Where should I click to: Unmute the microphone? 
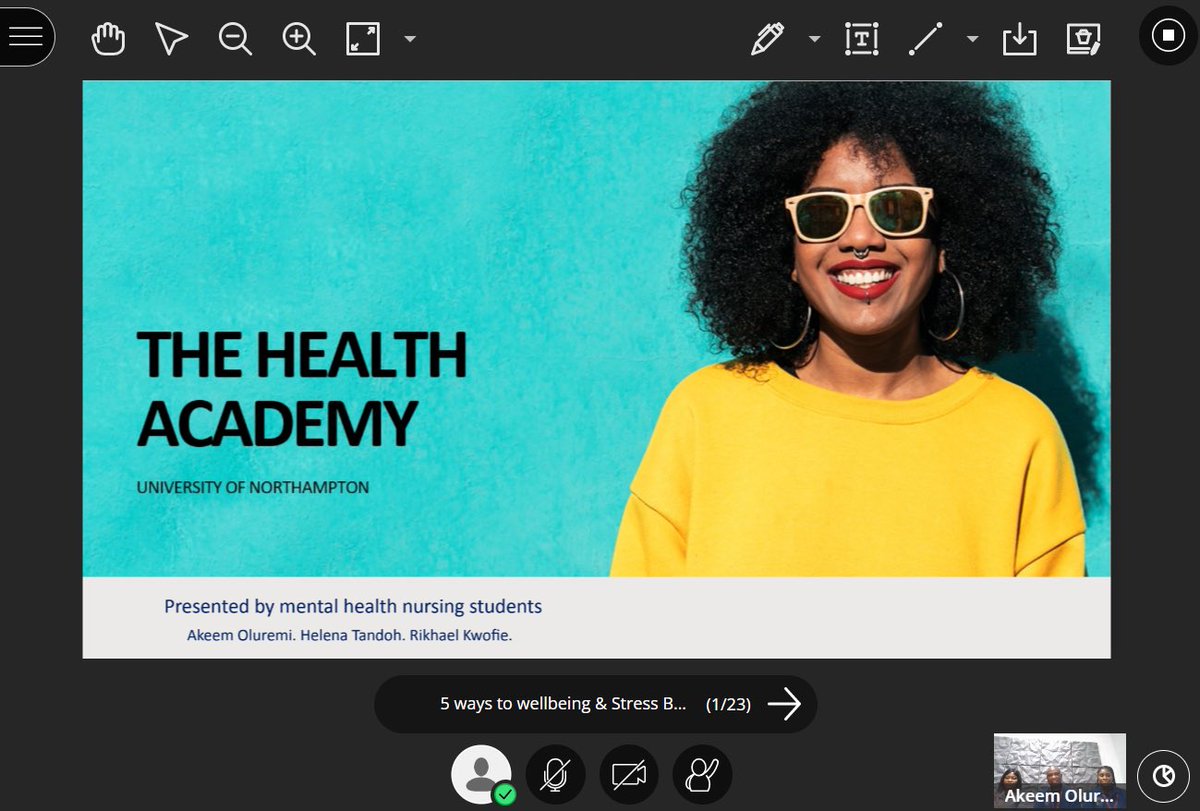click(x=555, y=774)
